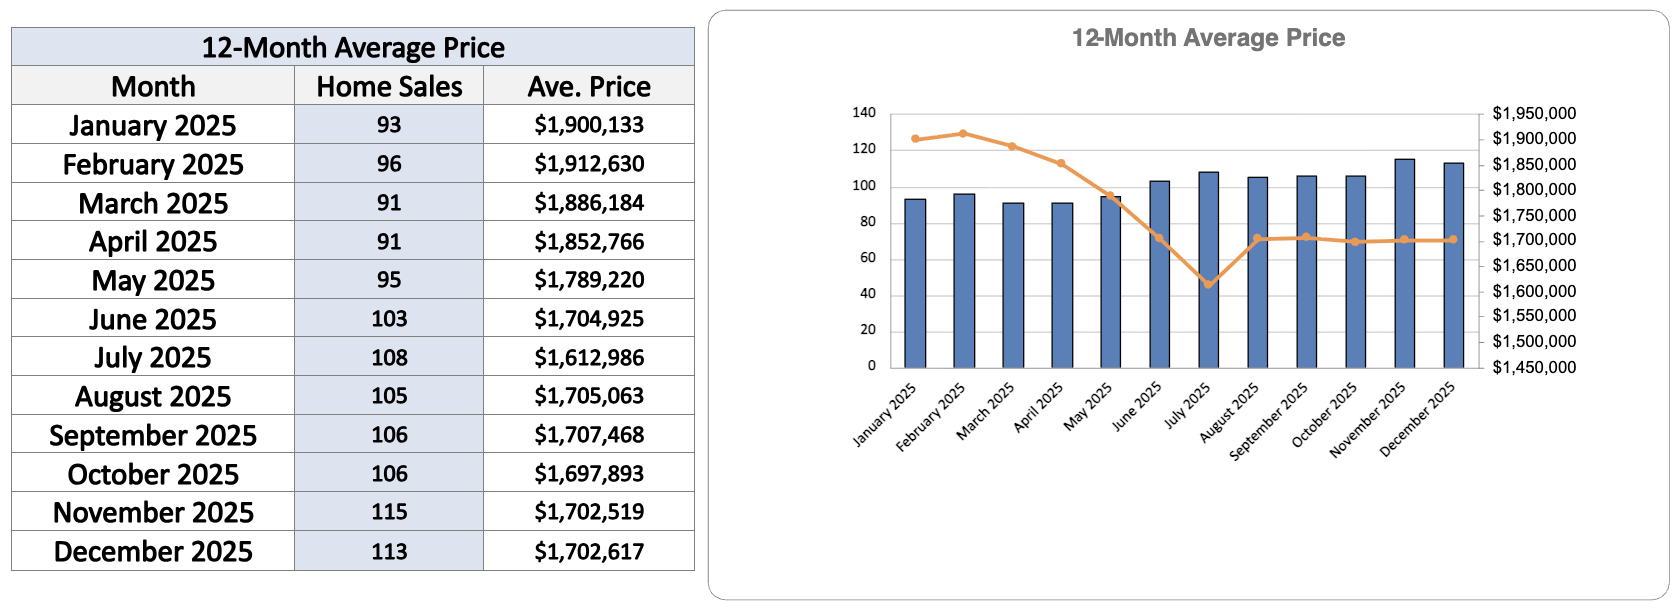
Task: Click the gray chart title text
Action: point(1208,38)
